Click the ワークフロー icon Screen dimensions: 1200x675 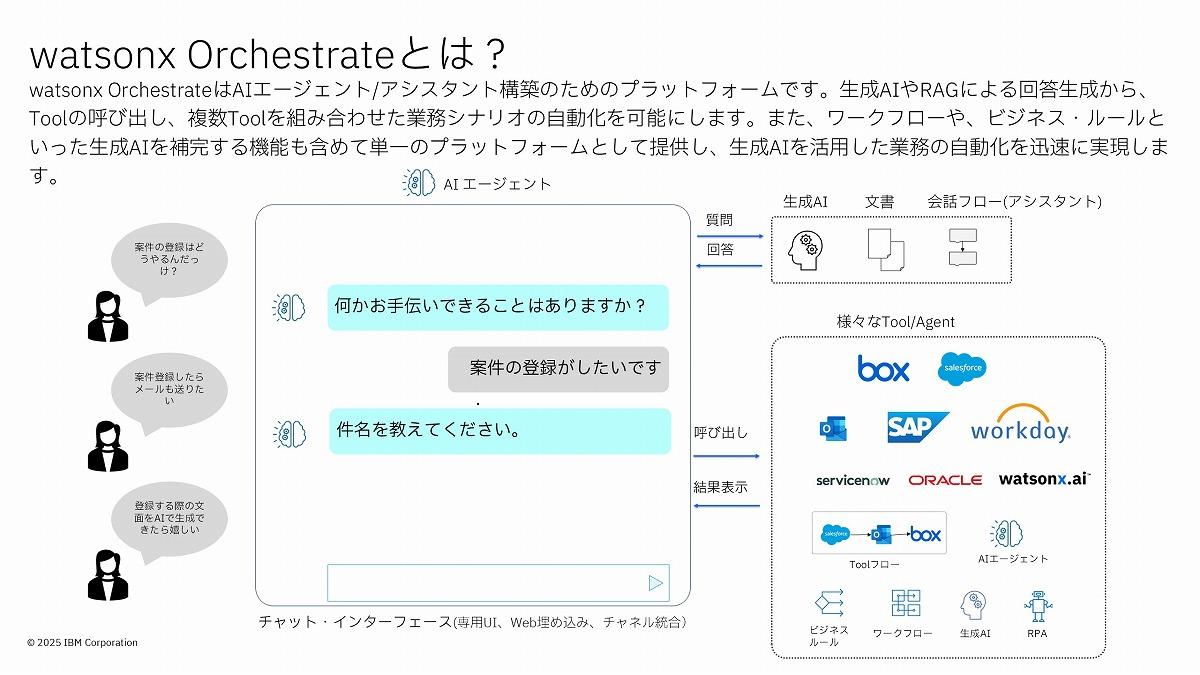pyautogui.click(x=906, y=603)
